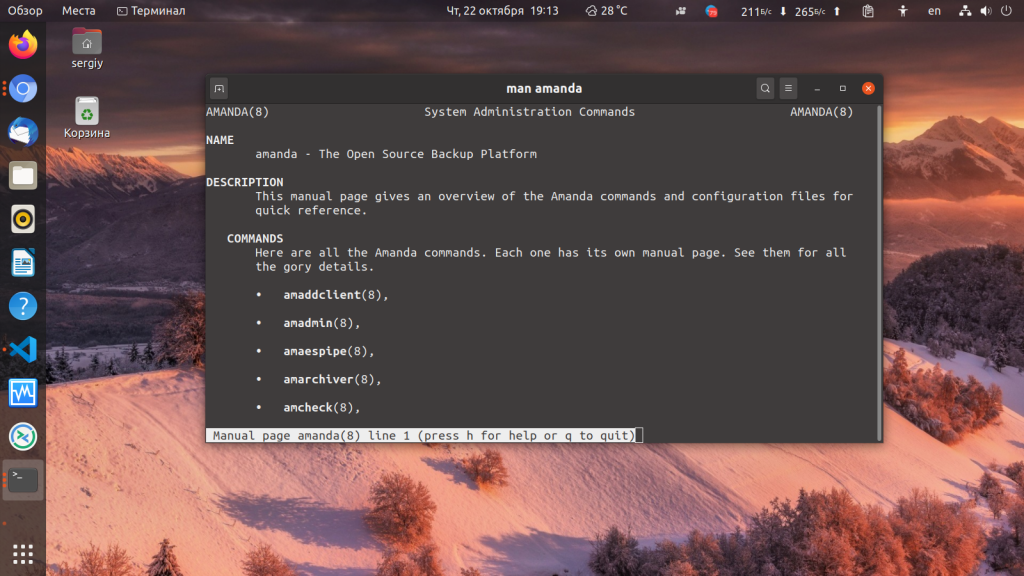The image size is (1024, 576).
Task: Open Thunderbird mail from the dock
Action: 23,132
